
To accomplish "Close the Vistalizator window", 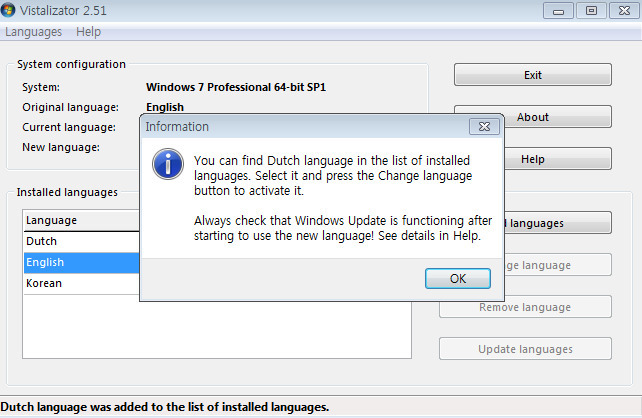I will coord(624,11).
